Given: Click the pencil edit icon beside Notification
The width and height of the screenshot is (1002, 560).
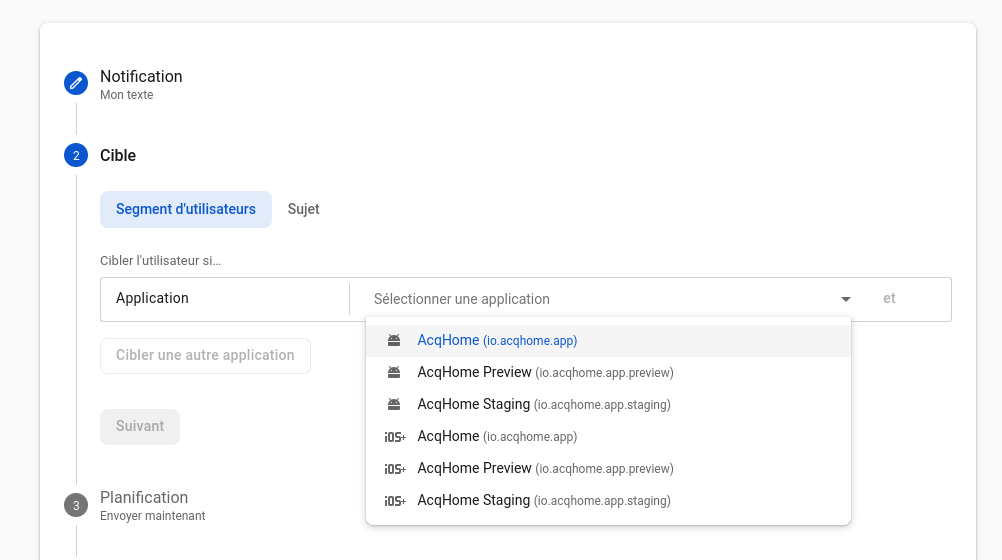Looking at the screenshot, I should [x=76, y=83].
